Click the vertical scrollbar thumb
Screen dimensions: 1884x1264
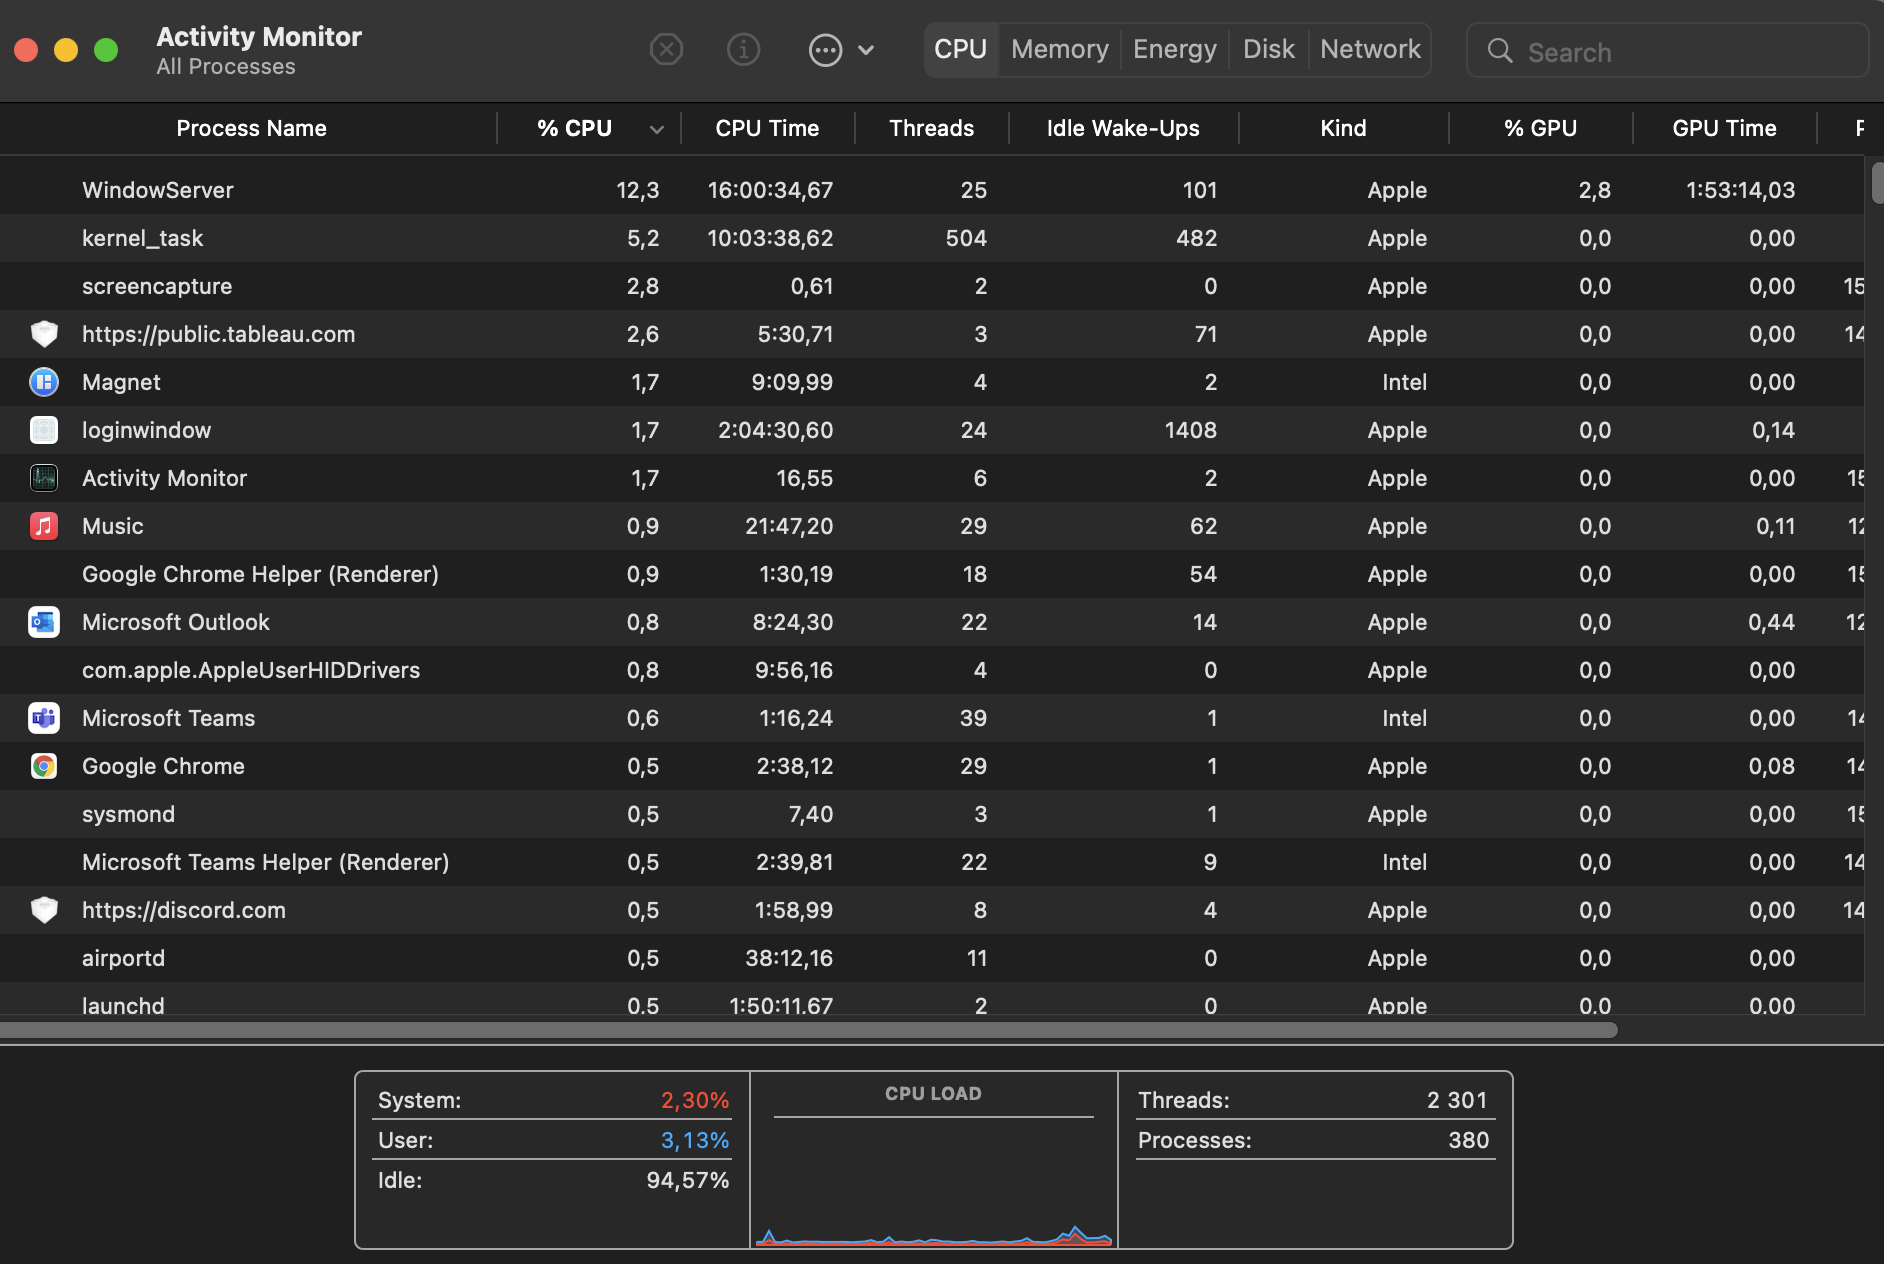[x=1877, y=183]
